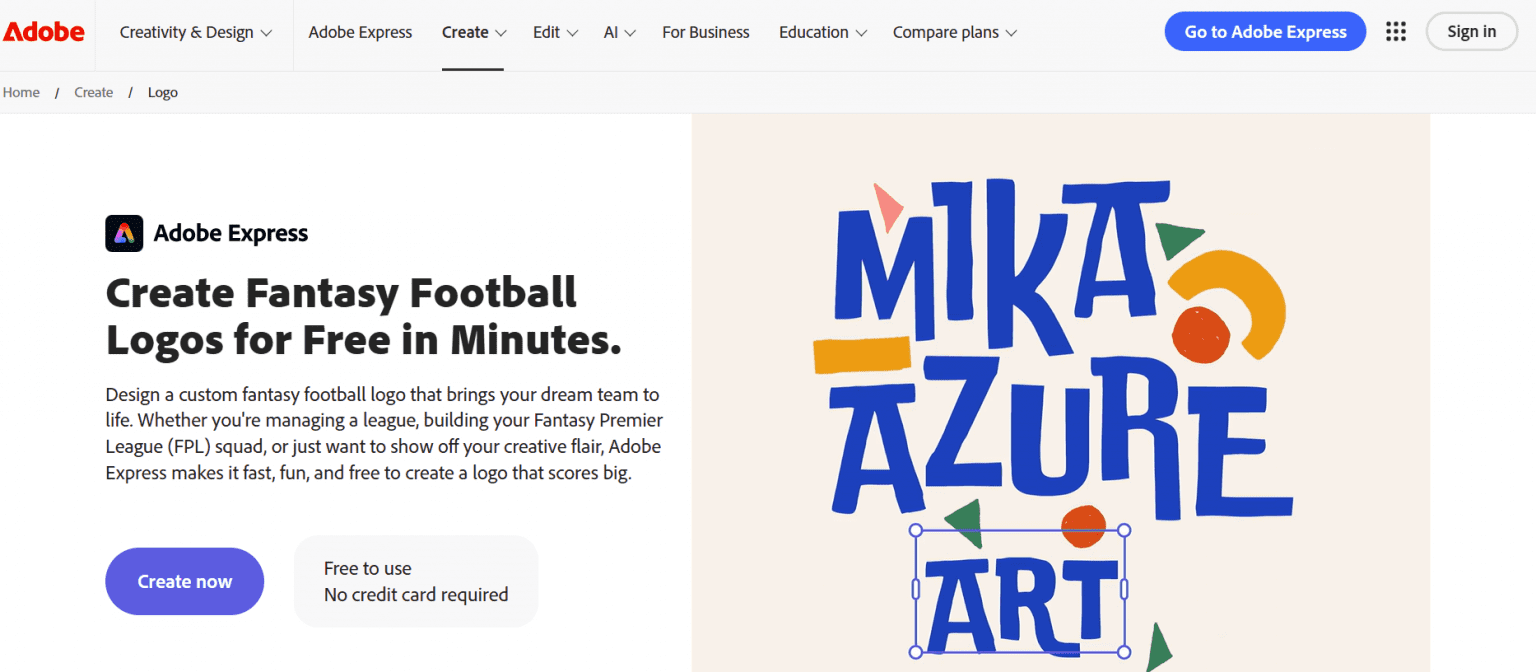Open the Create menu dropdown
The height and width of the screenshot is (672, 1536).
click(x=474, y=32)
